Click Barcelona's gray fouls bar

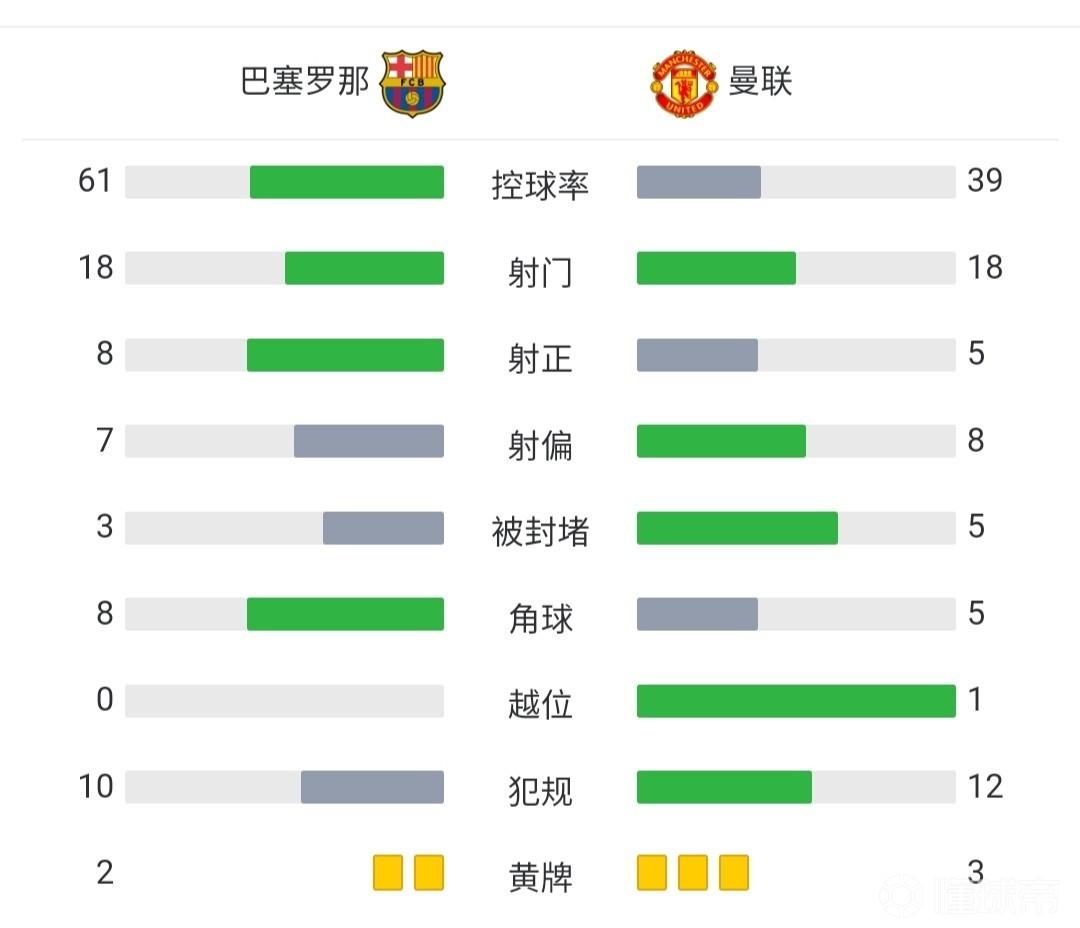372,787
